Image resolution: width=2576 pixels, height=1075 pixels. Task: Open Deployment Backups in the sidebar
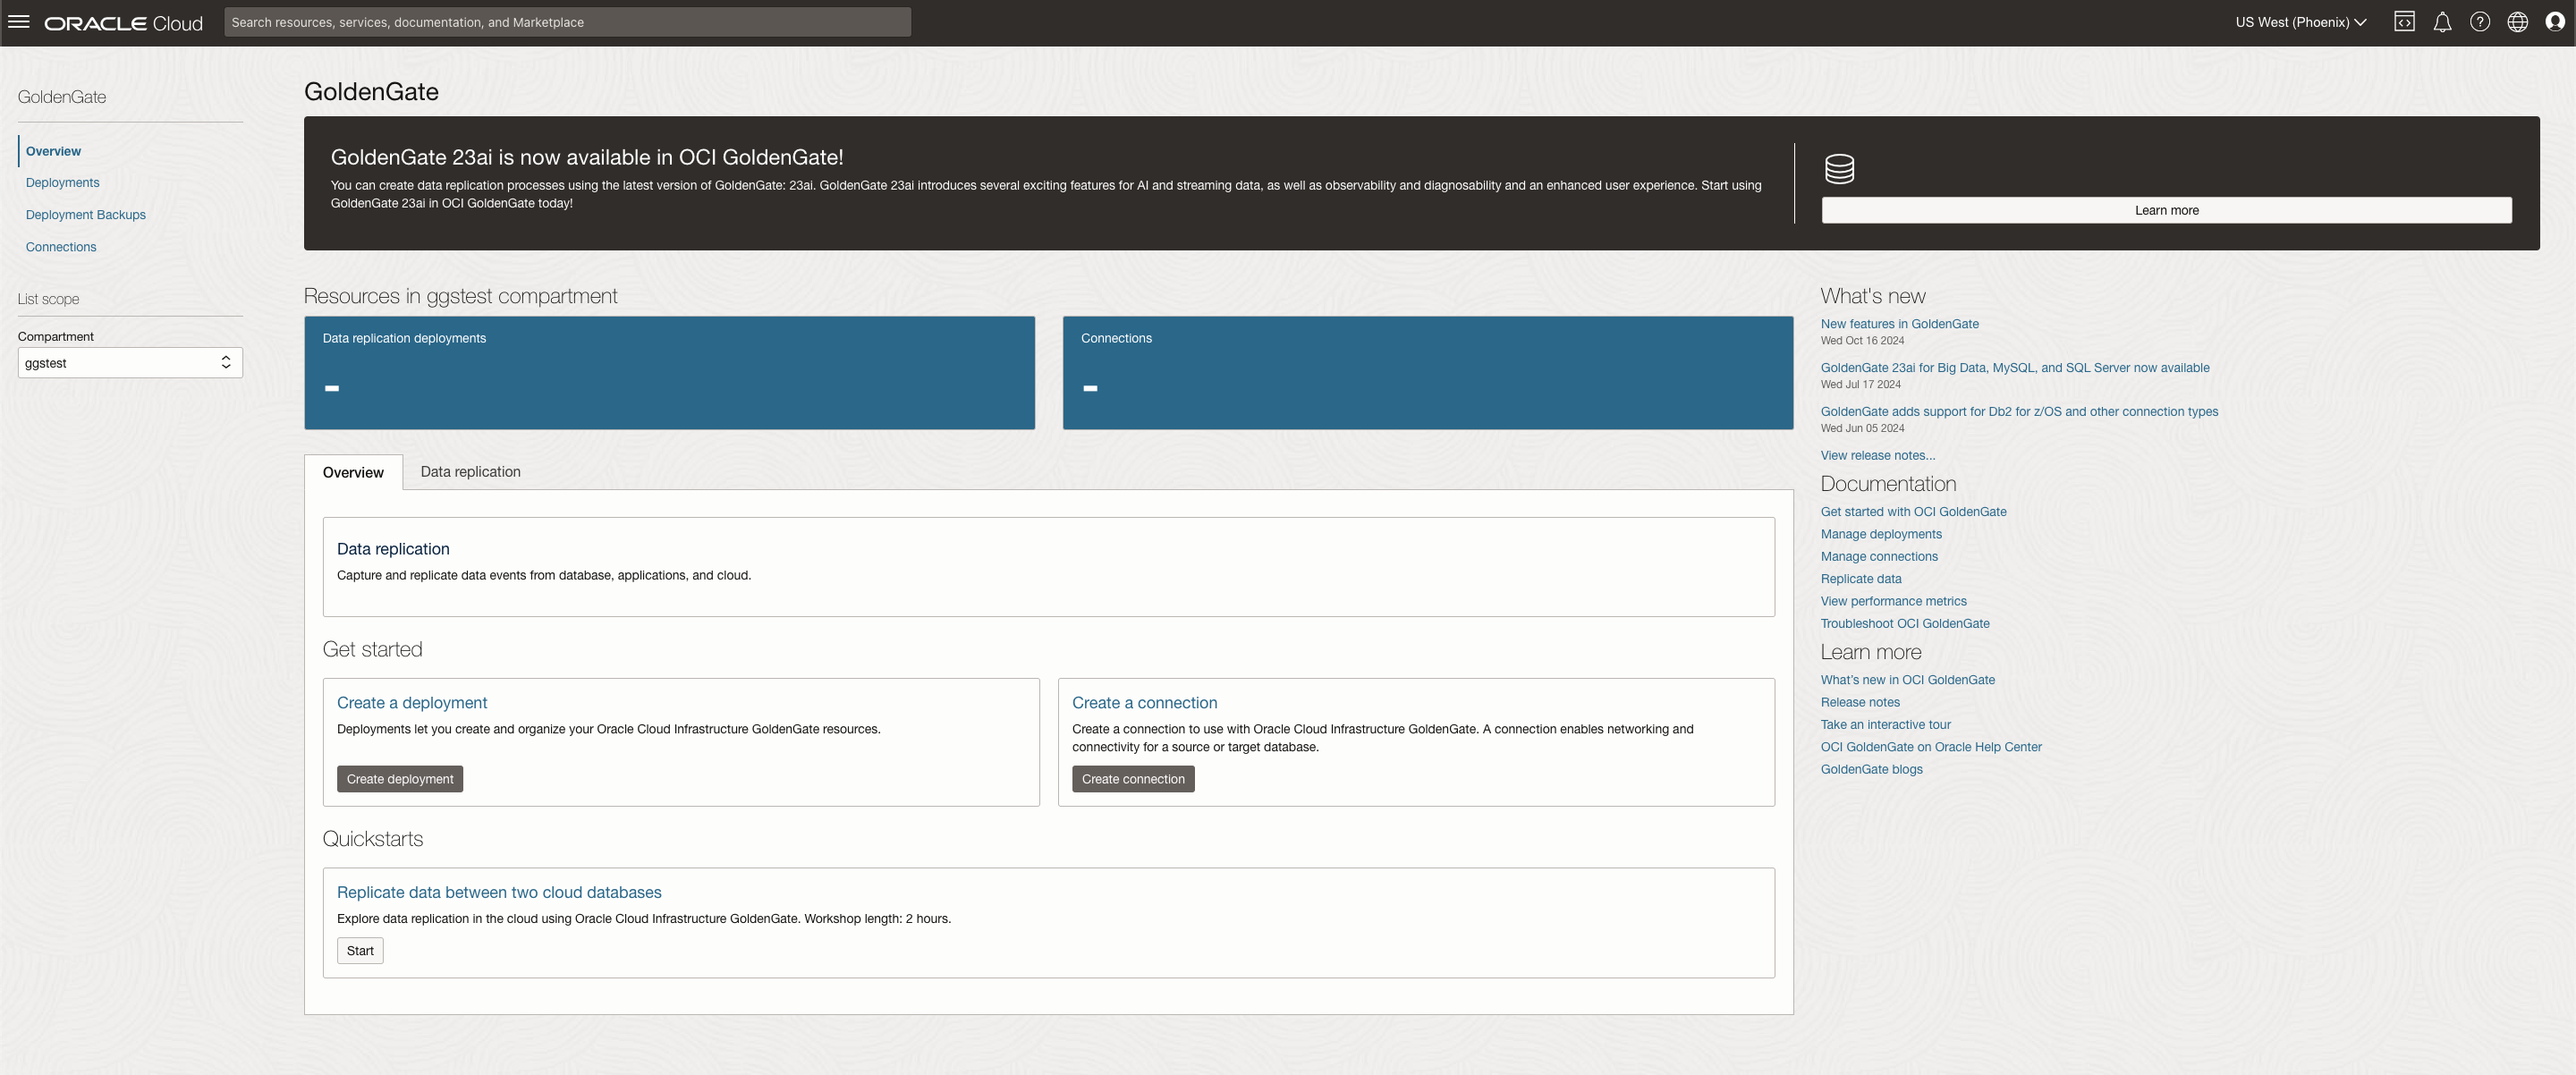pos(86,215)
